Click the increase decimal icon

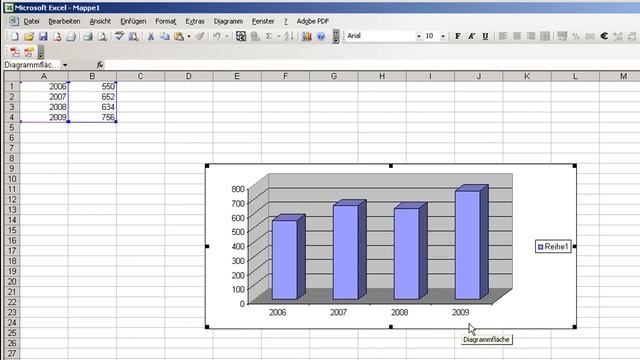(618, 36)
